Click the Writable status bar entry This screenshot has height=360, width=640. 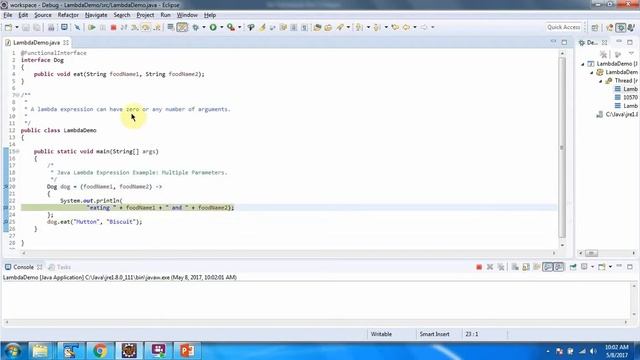click(x=381, y=334)
